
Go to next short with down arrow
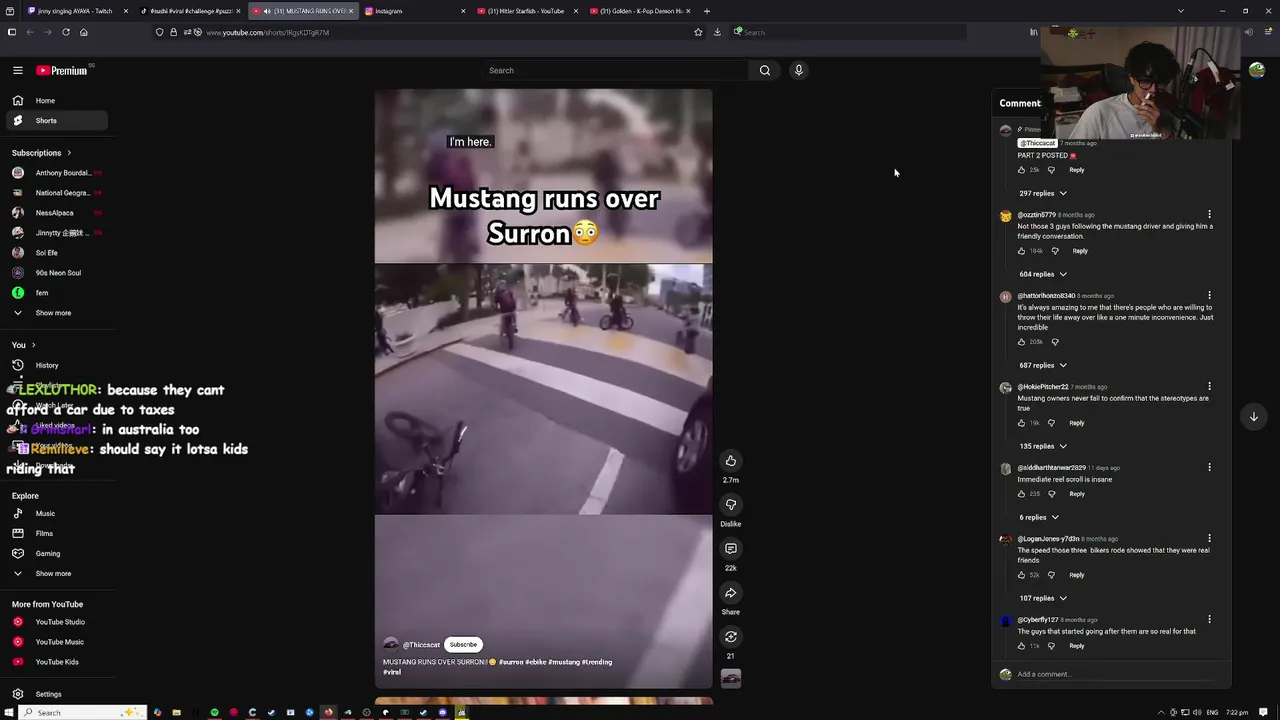point(1254,417)
